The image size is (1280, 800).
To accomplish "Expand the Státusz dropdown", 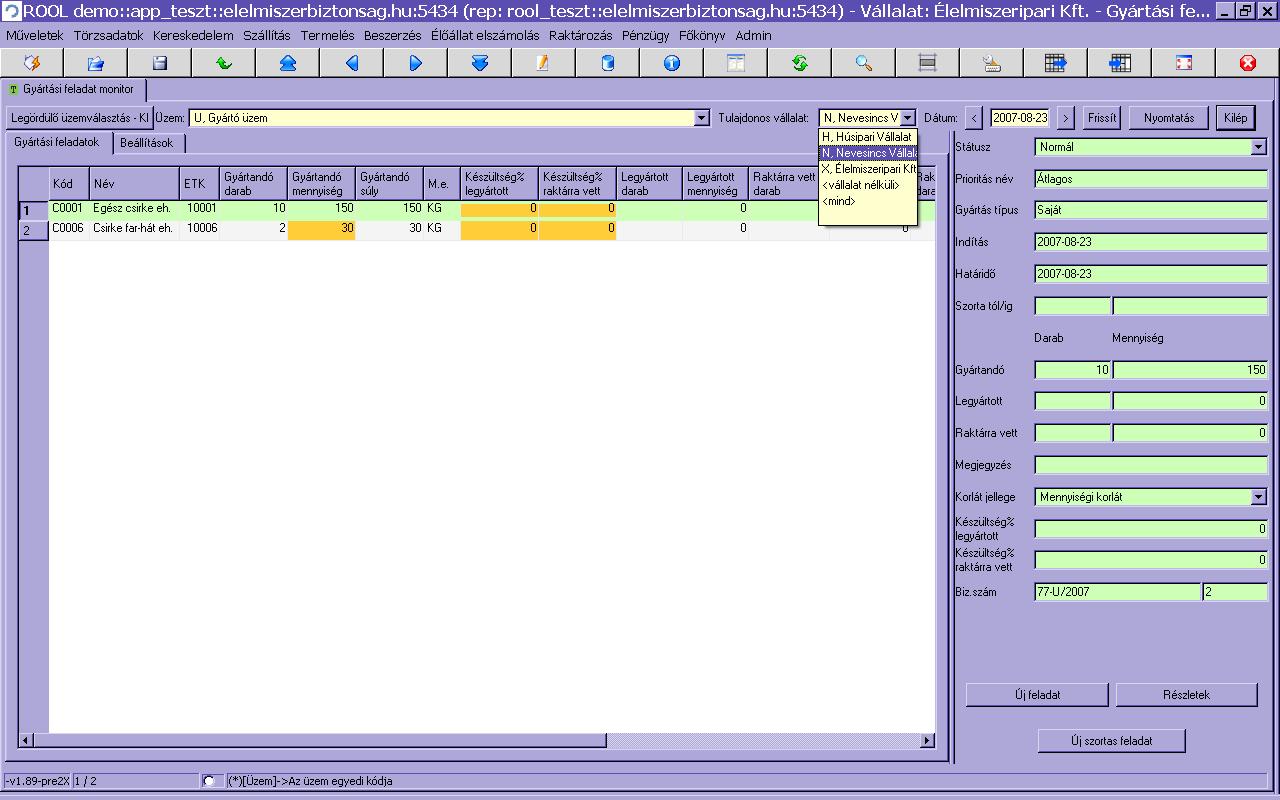I will tap(1258, 147).
